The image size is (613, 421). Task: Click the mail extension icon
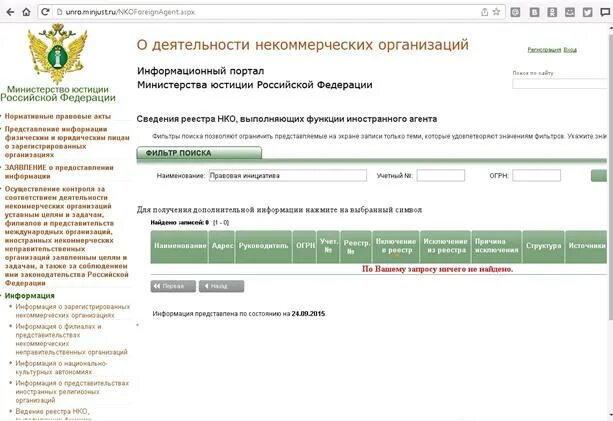[570, 12]
